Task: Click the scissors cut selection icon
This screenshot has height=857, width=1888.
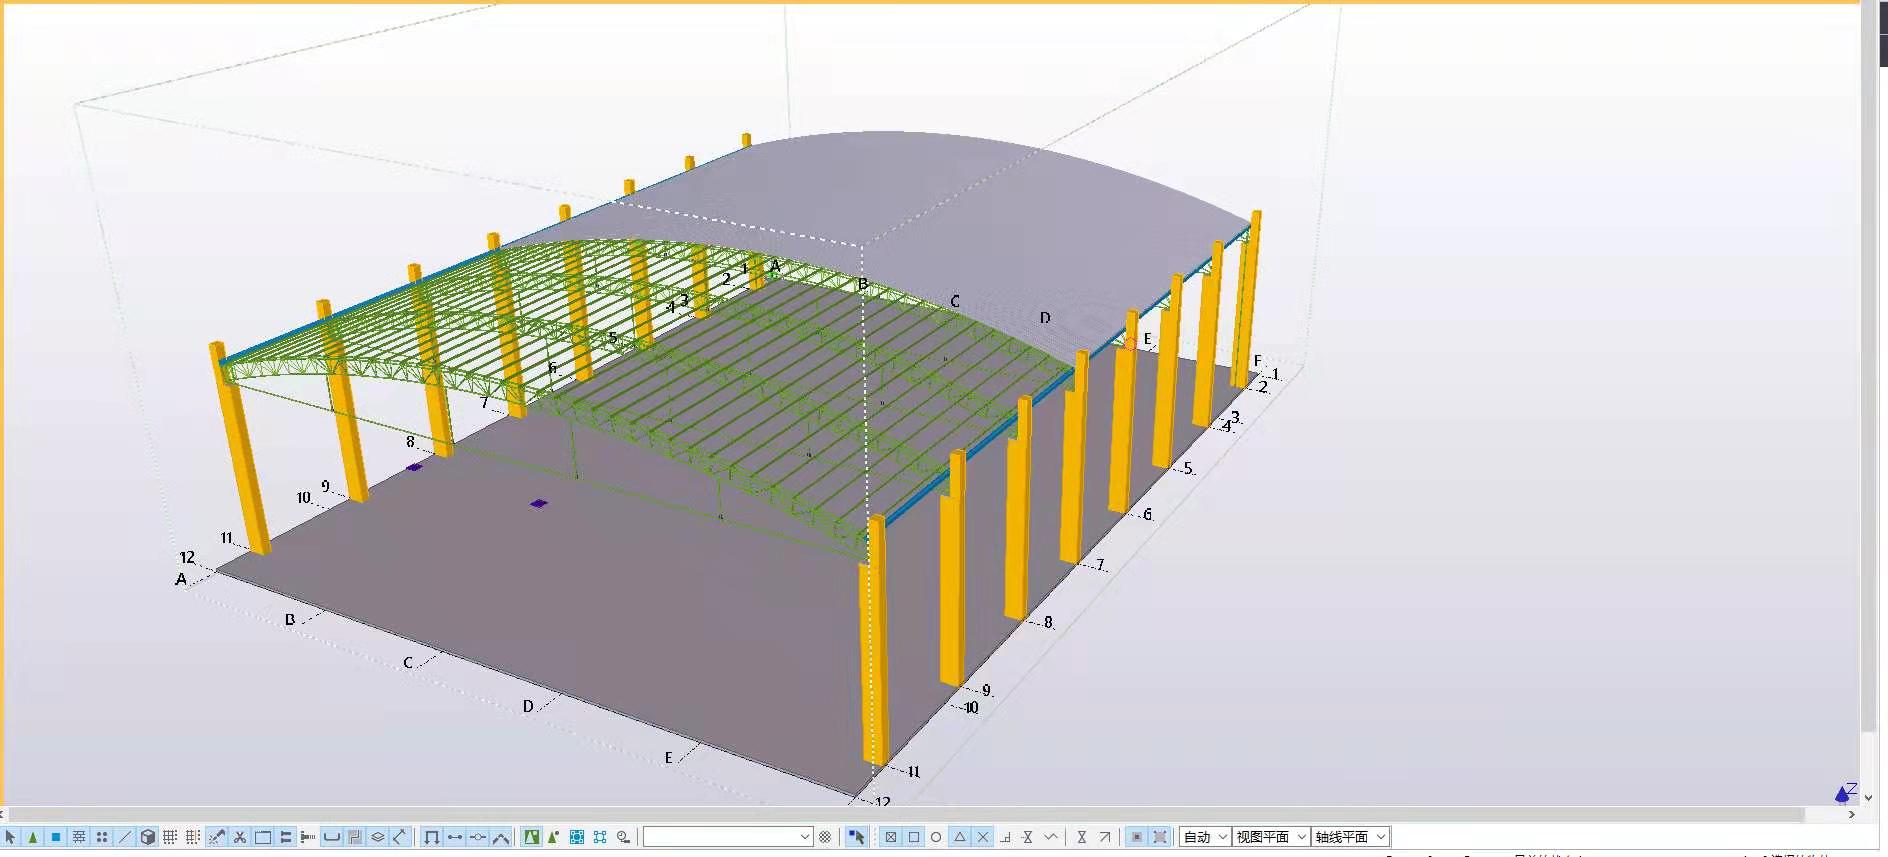Action: coord(240,837)
